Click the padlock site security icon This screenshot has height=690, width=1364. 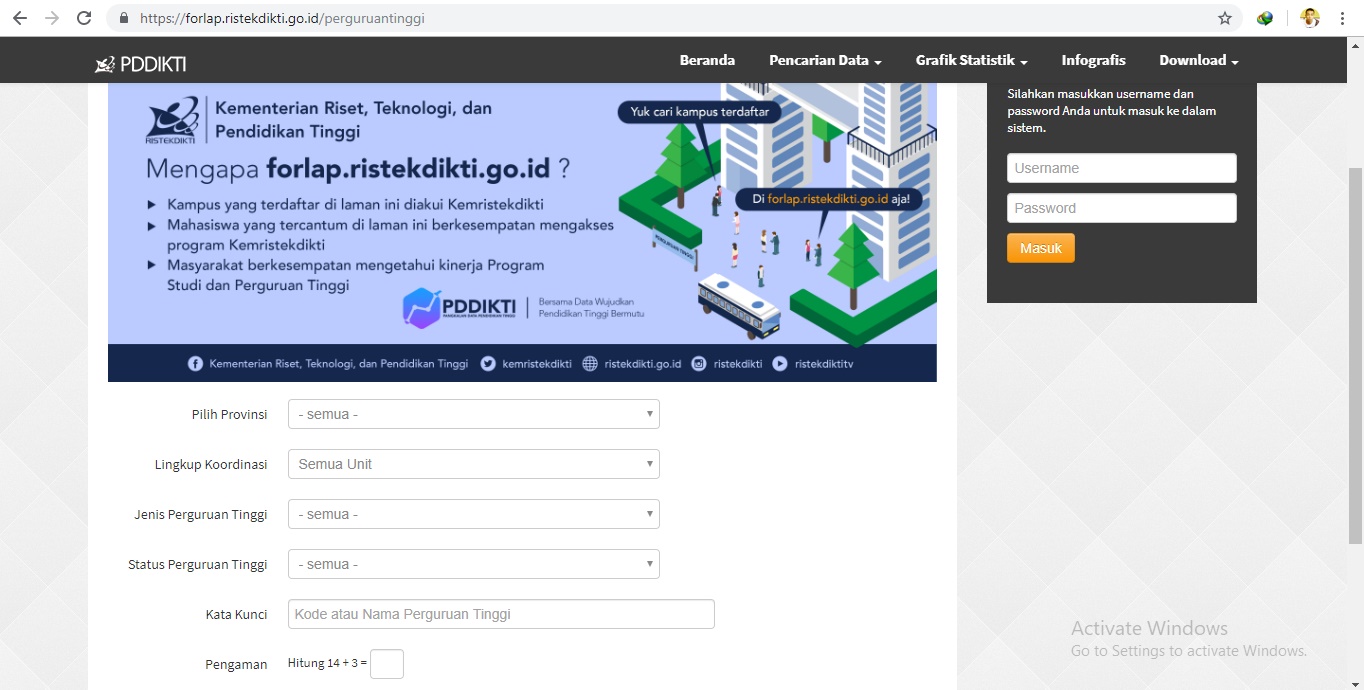click(x=125, y=18)
